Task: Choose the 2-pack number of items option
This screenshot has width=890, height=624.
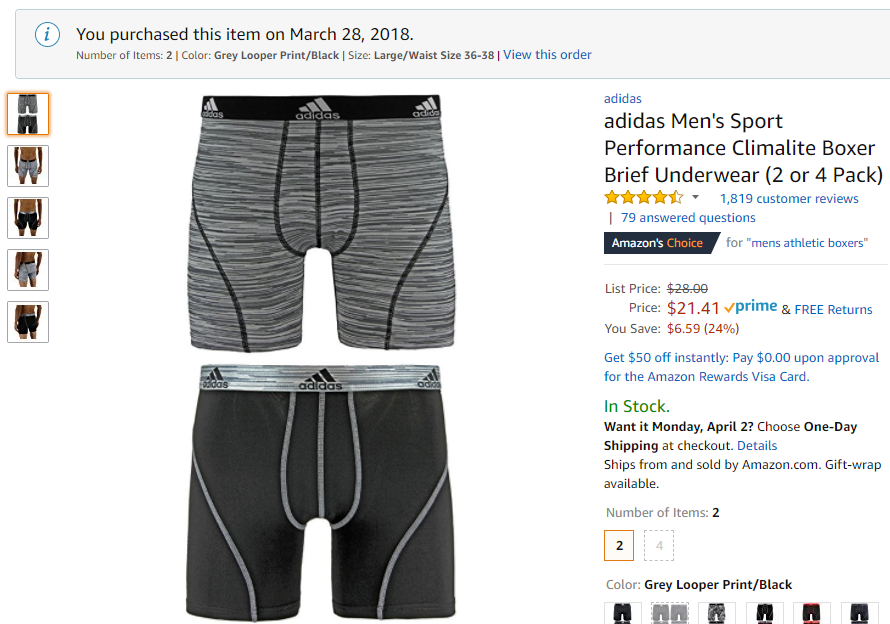Action: tap(619, 546)
